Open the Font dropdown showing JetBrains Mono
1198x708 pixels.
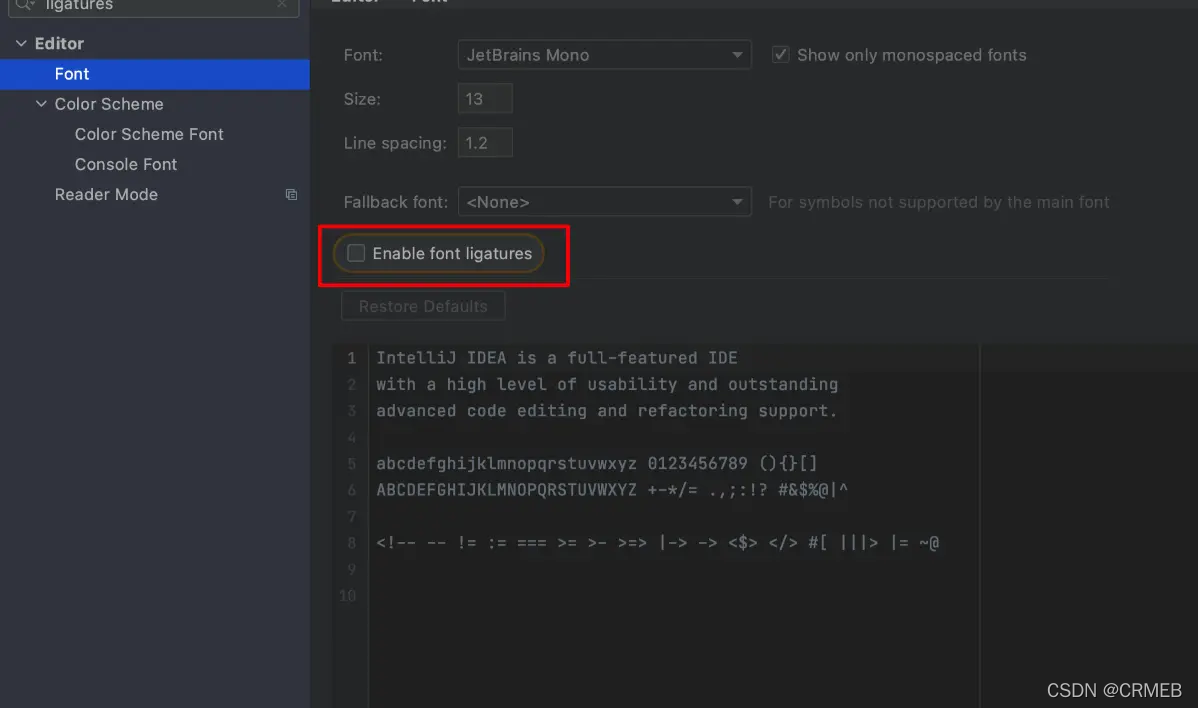(604, 55)
